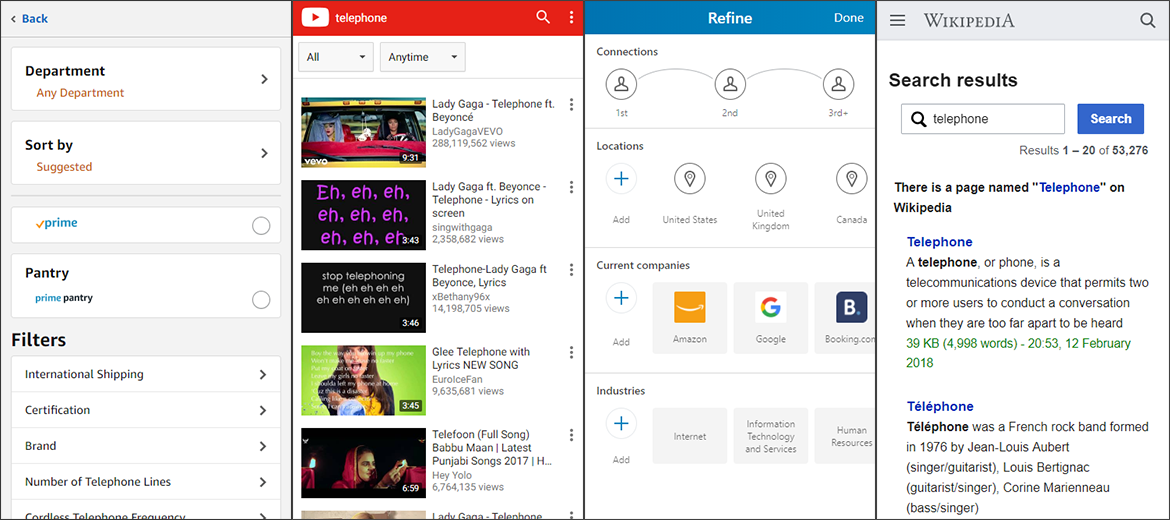Image resolution: width=1170 pixels, height=520 pixels.
Task: Choose Booking.com company tile
Action: click(x=845, y=317)
